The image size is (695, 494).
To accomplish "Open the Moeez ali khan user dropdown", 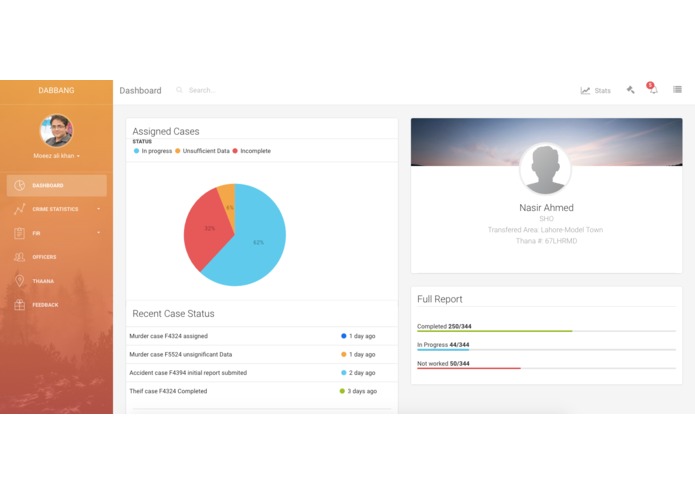I will pos(56,156).
